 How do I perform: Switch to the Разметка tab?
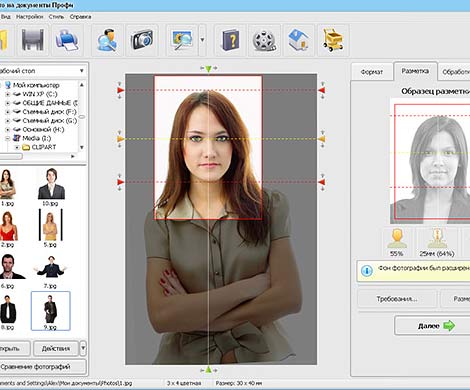(415, 71)
